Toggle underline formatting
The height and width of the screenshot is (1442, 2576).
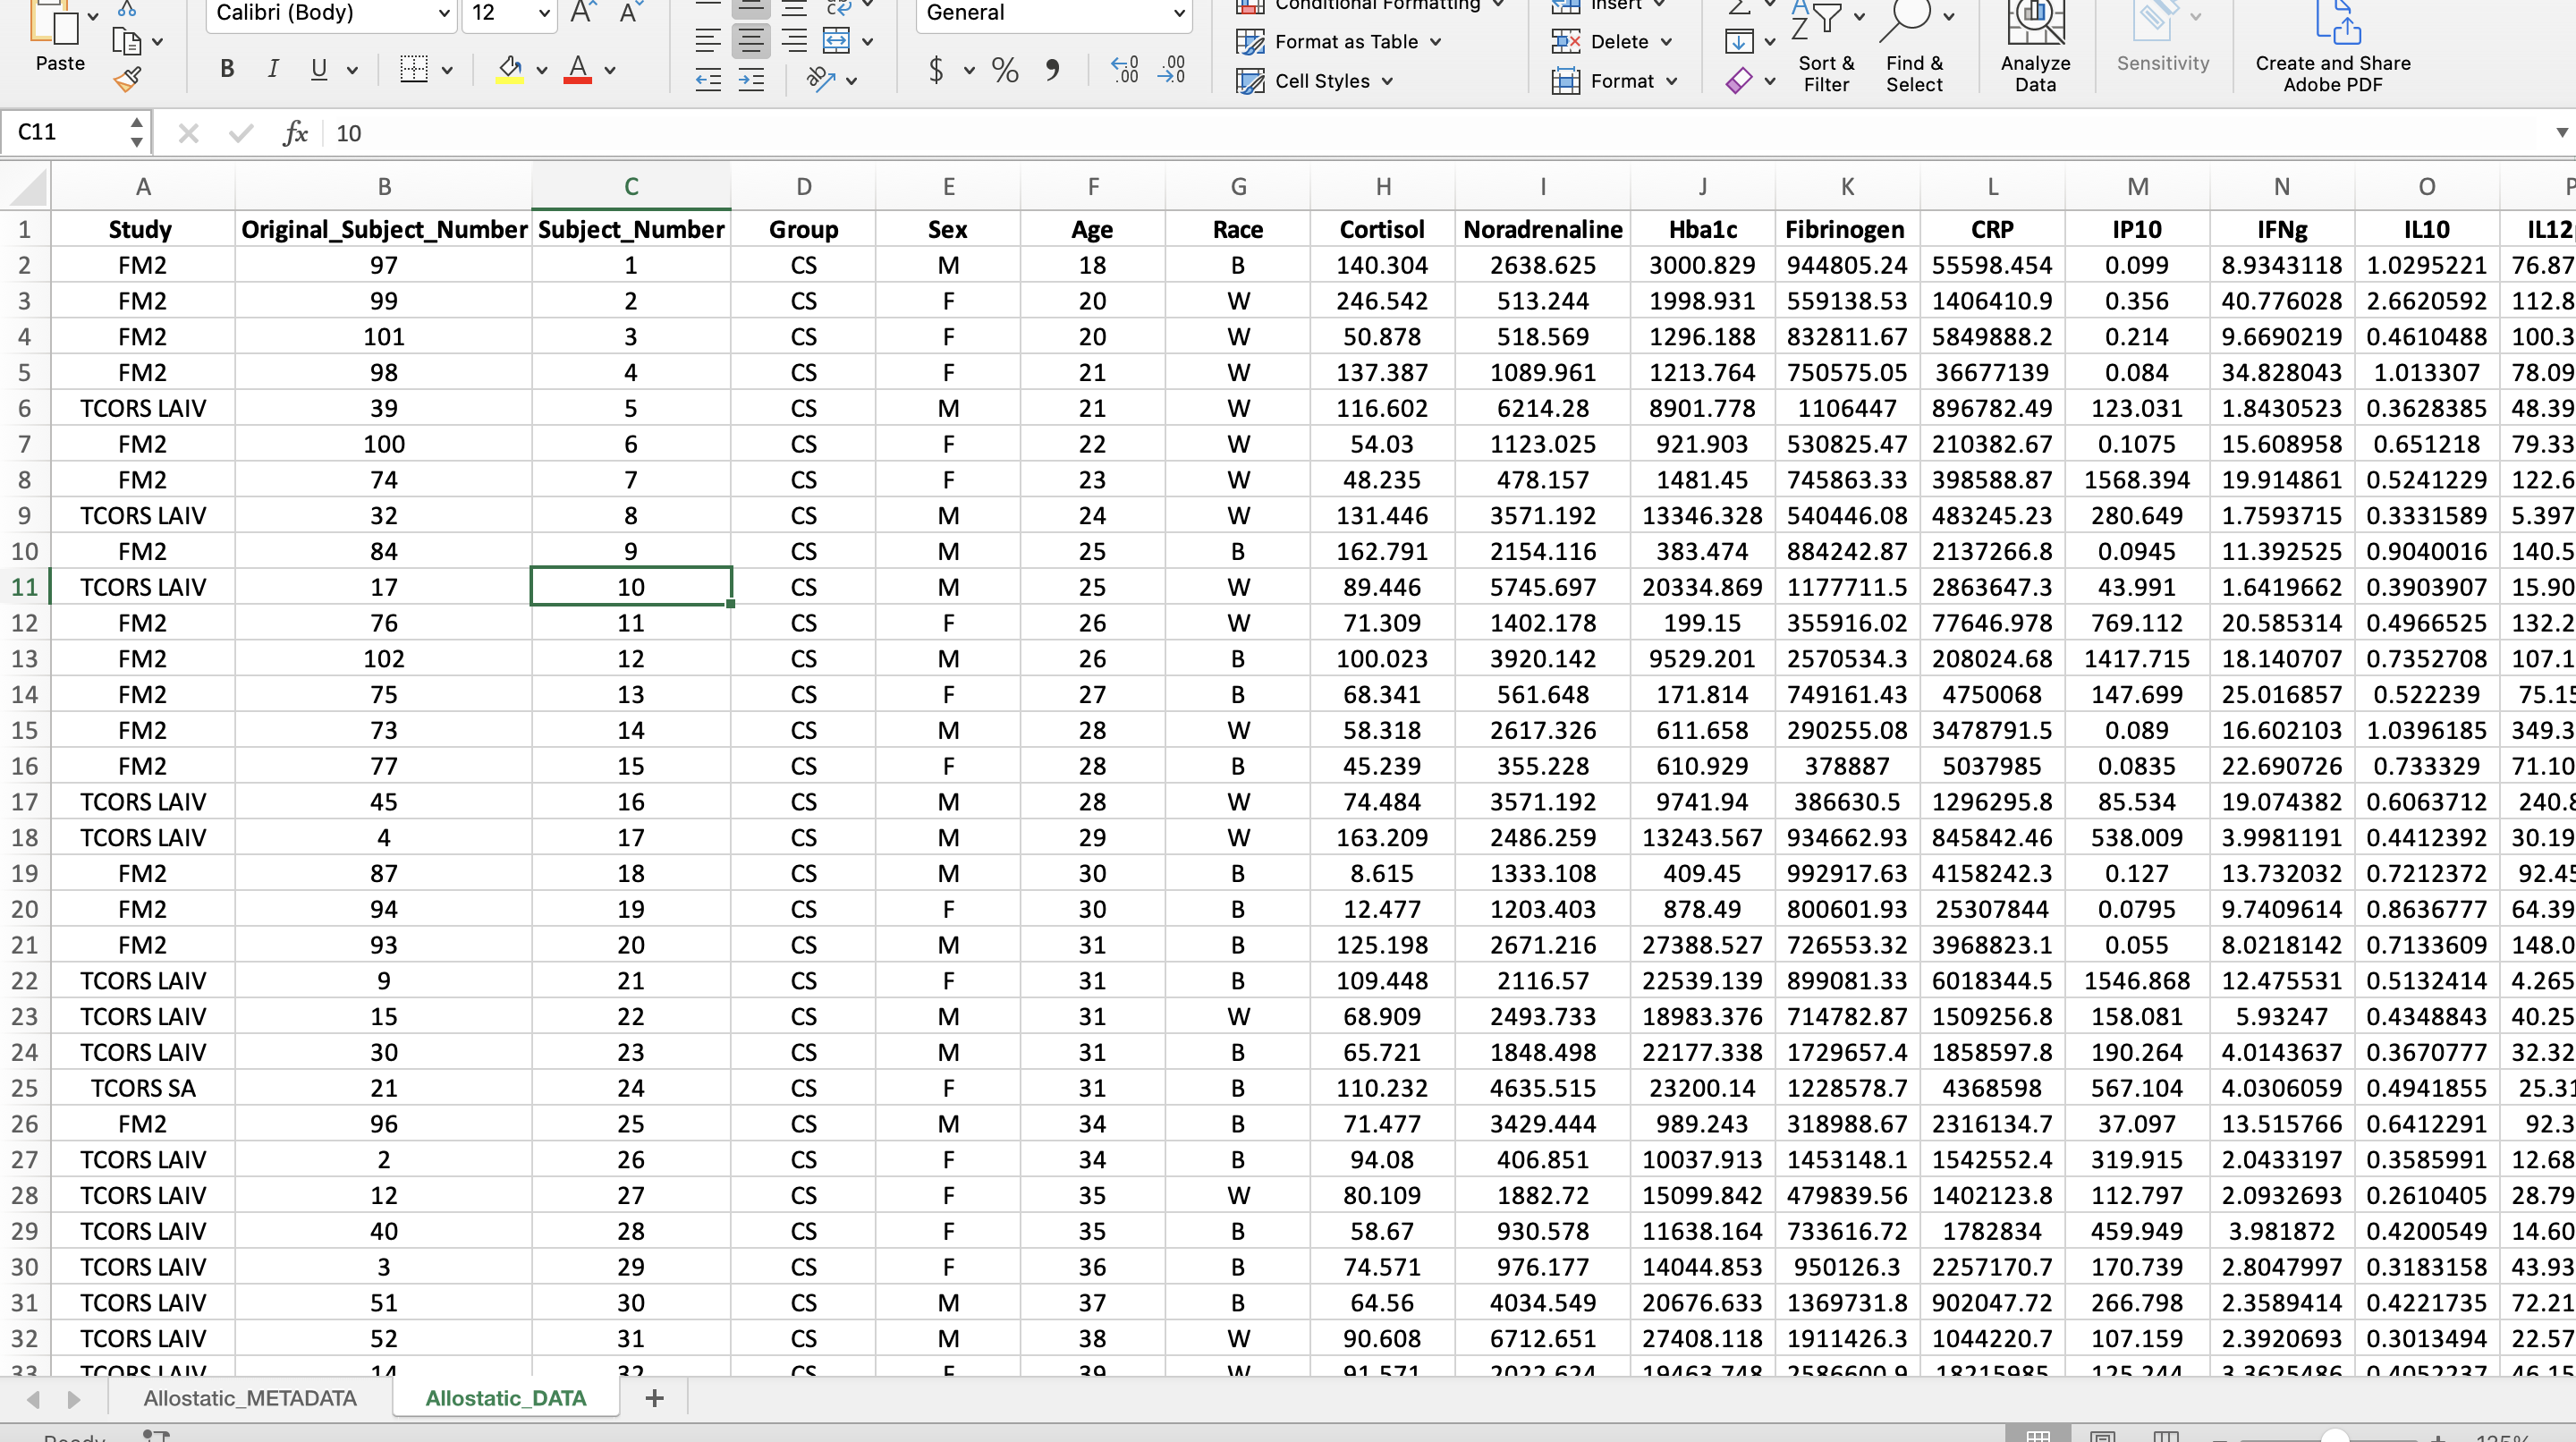[x=319, y=69]
